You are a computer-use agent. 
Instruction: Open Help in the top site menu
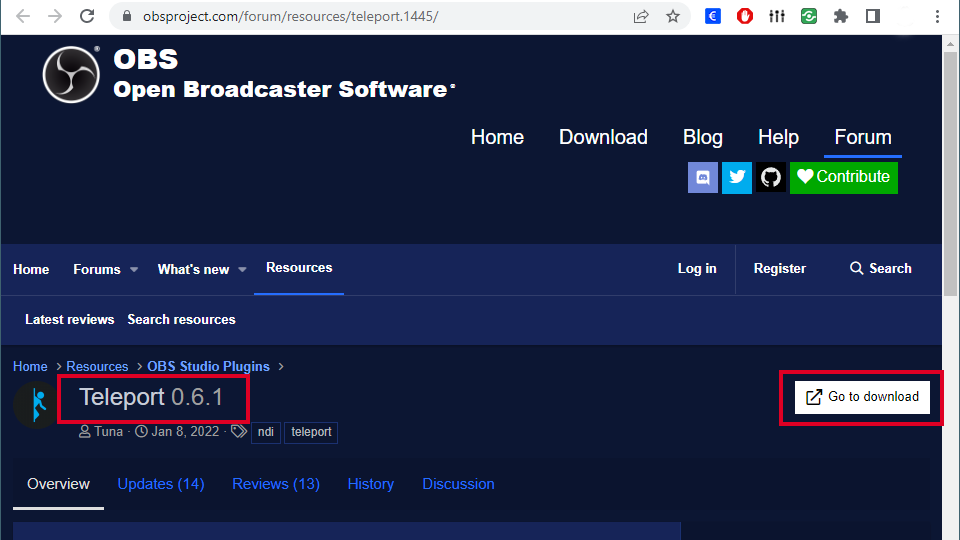tap(778, 137)
